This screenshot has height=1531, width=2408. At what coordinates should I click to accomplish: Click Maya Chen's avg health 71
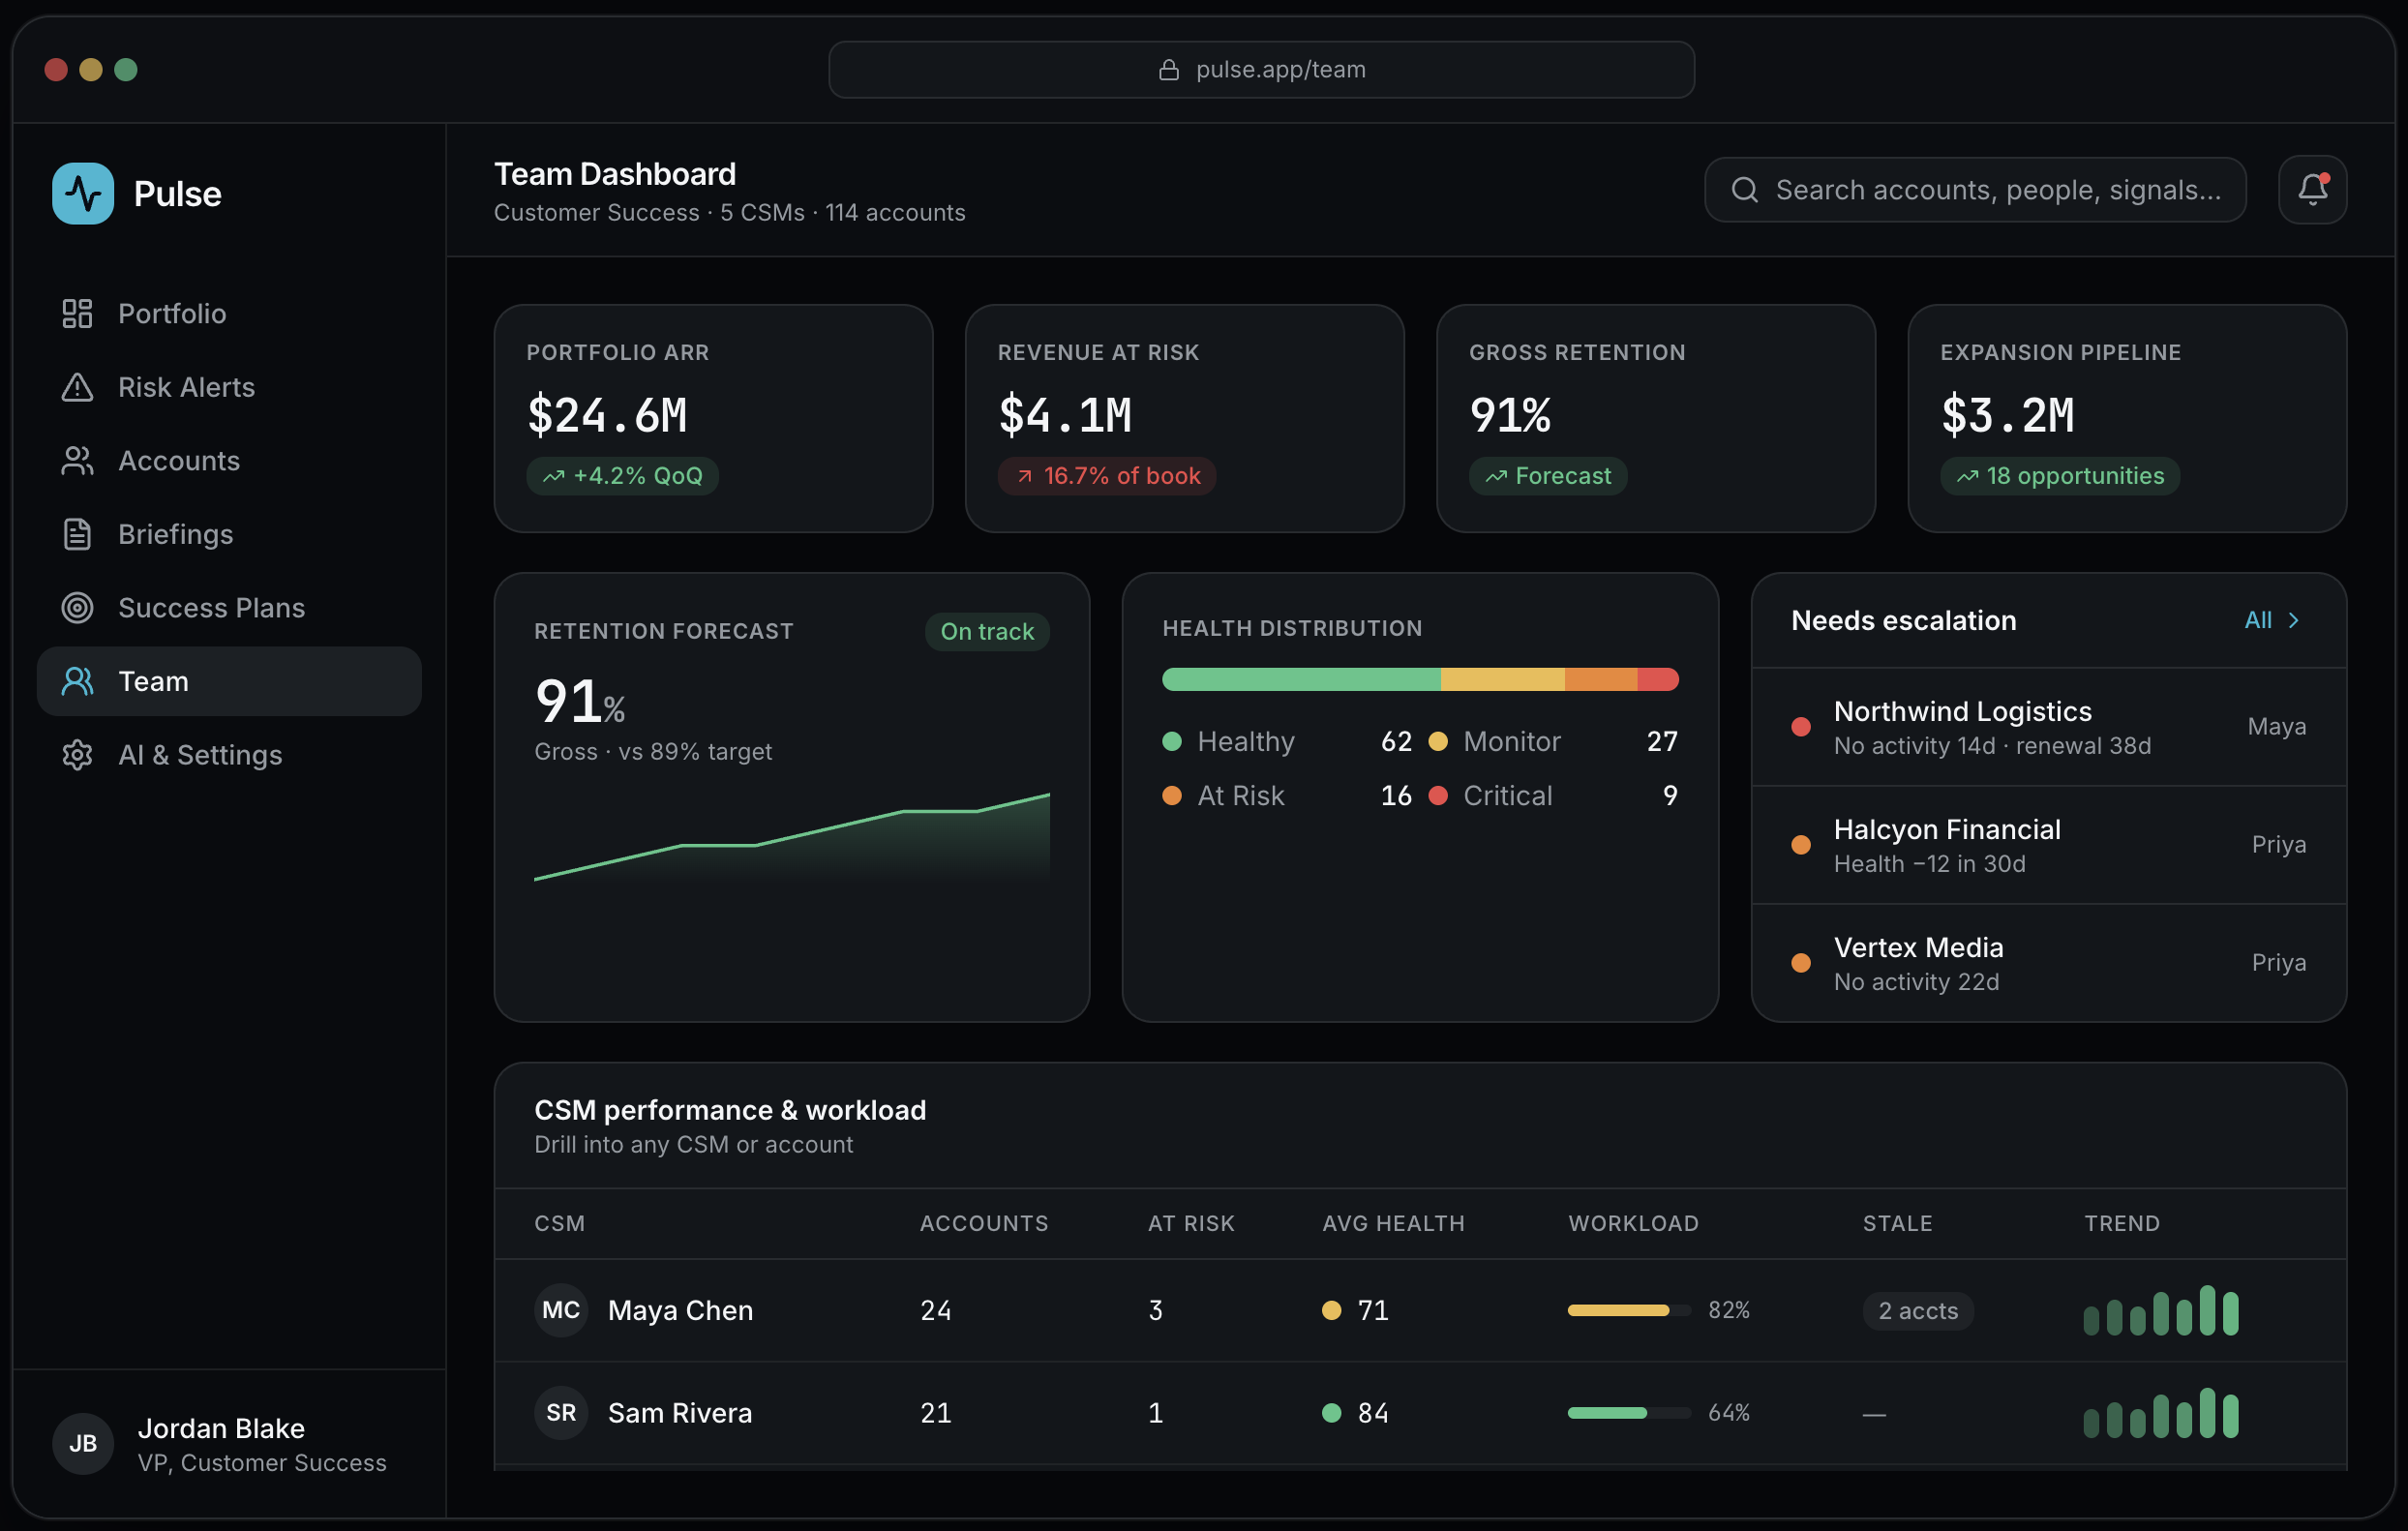click(x=1355, y=1310)
